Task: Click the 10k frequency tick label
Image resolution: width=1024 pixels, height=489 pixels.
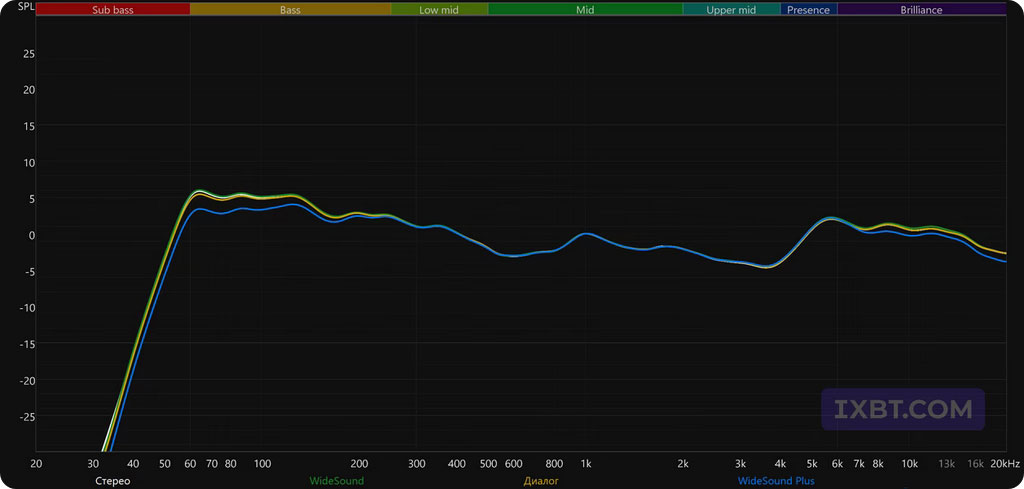Action: (x=909, y=464)
